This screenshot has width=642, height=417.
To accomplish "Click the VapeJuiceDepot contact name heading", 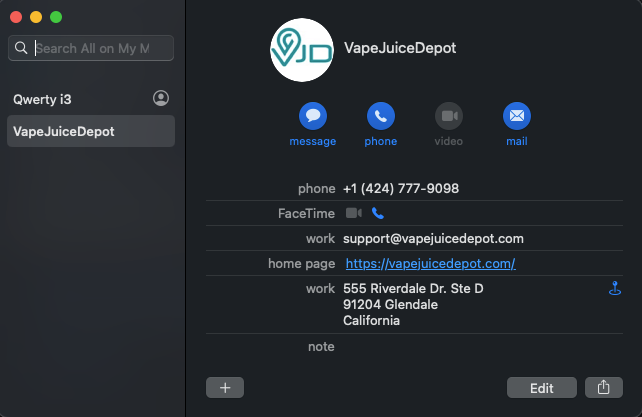I will click(400, 48).
